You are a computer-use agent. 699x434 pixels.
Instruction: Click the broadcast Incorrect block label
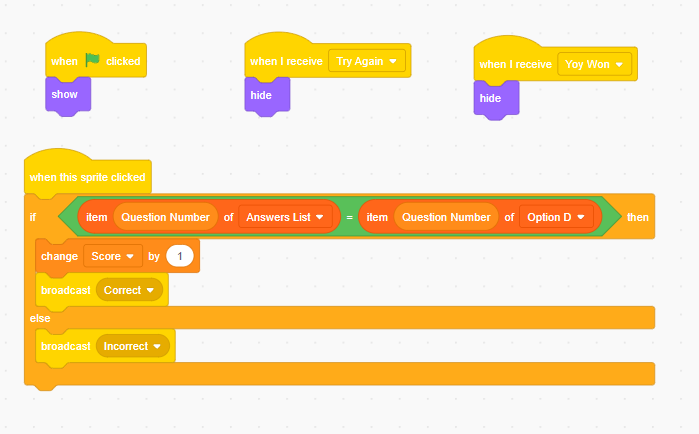coord(66,346)
